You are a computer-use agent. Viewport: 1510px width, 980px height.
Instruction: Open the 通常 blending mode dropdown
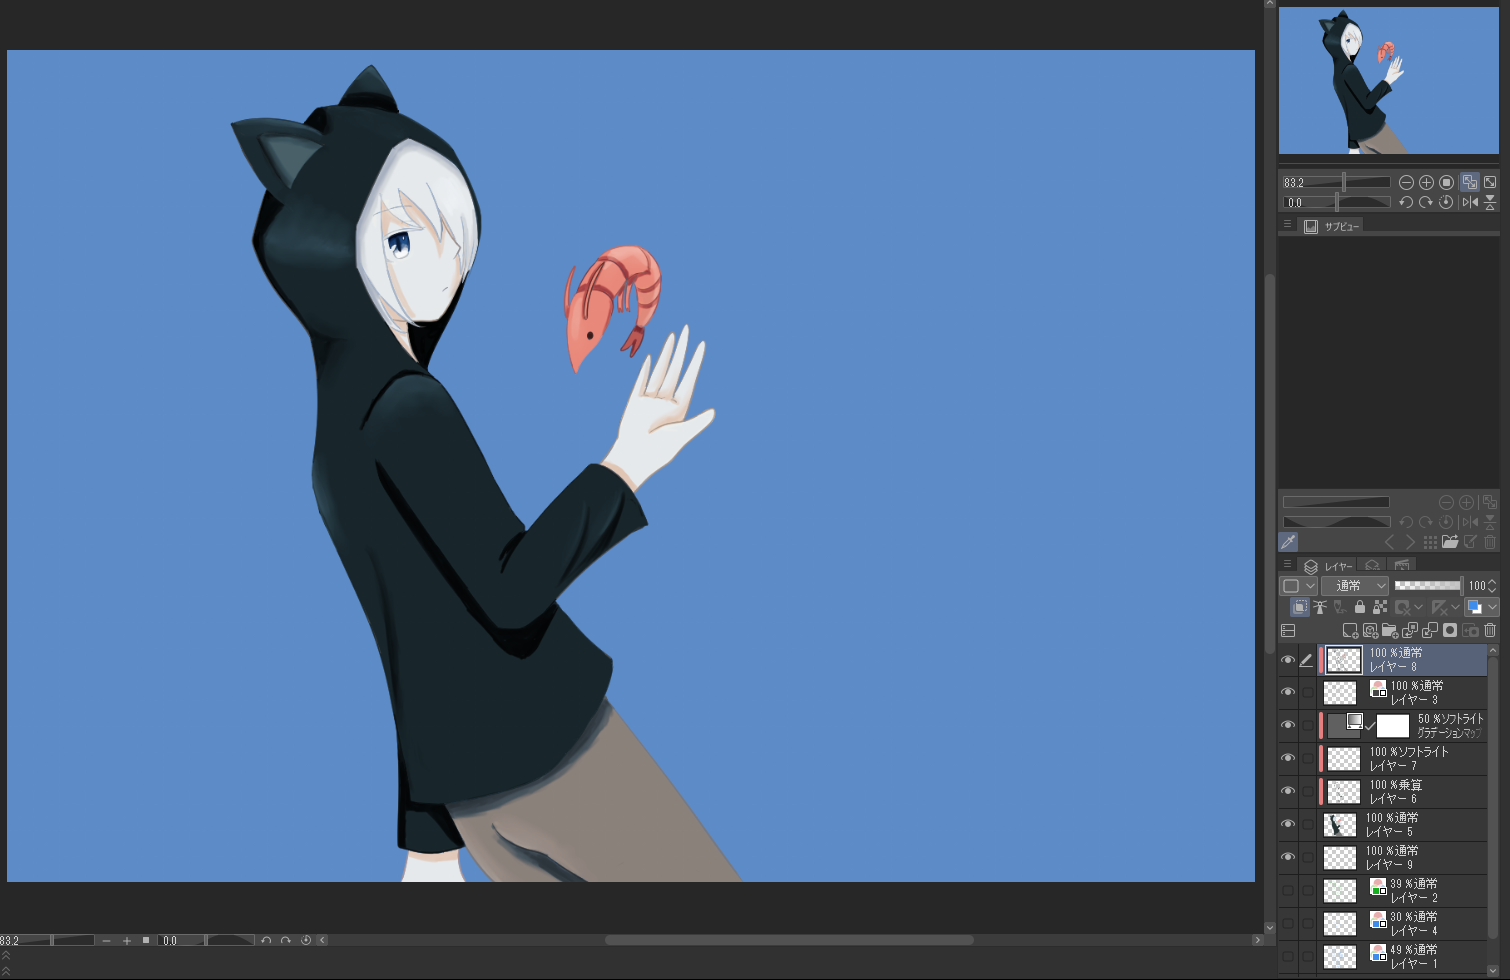1355,586
